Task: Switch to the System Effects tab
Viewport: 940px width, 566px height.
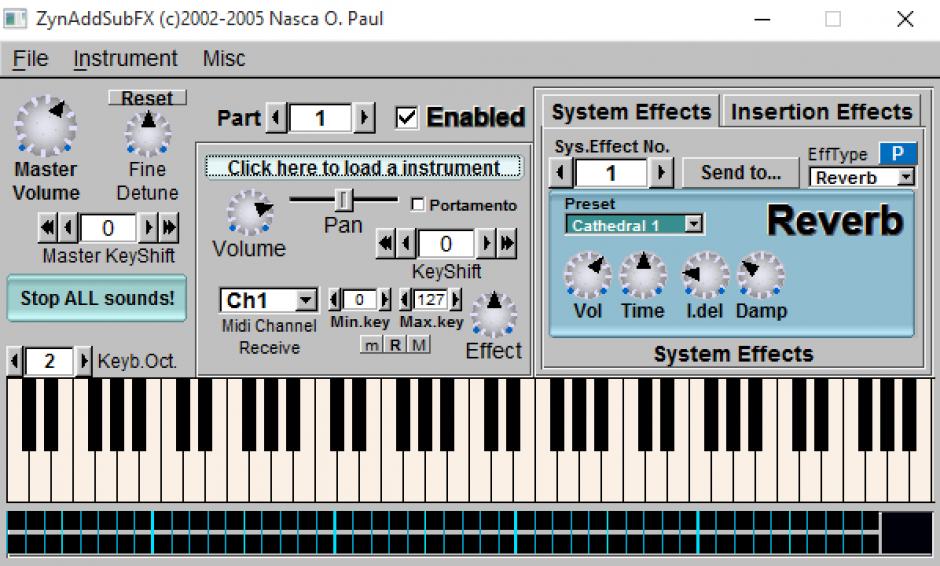Action: click(631, 112)
